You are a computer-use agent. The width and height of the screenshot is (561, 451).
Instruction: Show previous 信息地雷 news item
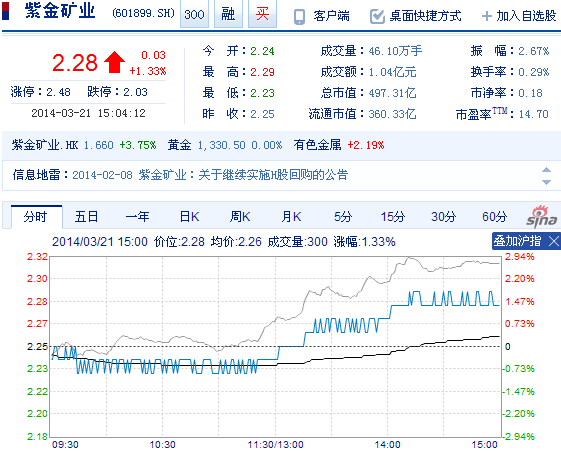coord(546,170)
